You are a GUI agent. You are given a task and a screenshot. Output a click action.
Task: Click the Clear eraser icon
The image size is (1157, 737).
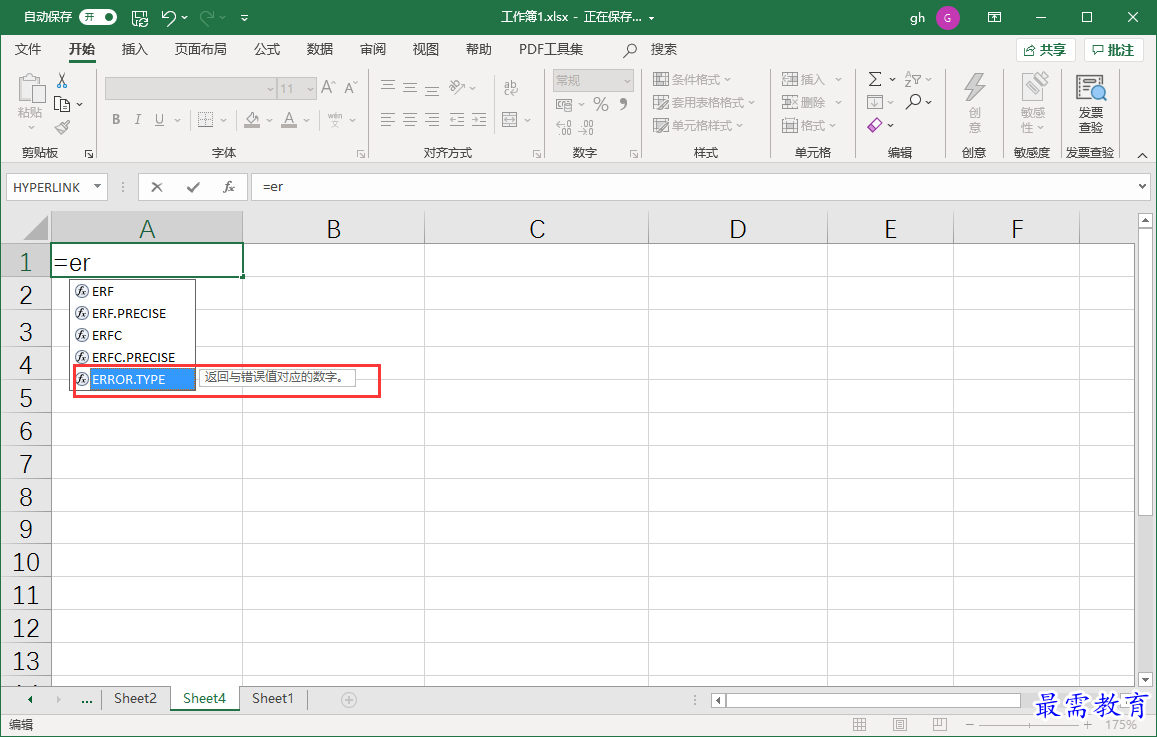click(x=875, y=125)
